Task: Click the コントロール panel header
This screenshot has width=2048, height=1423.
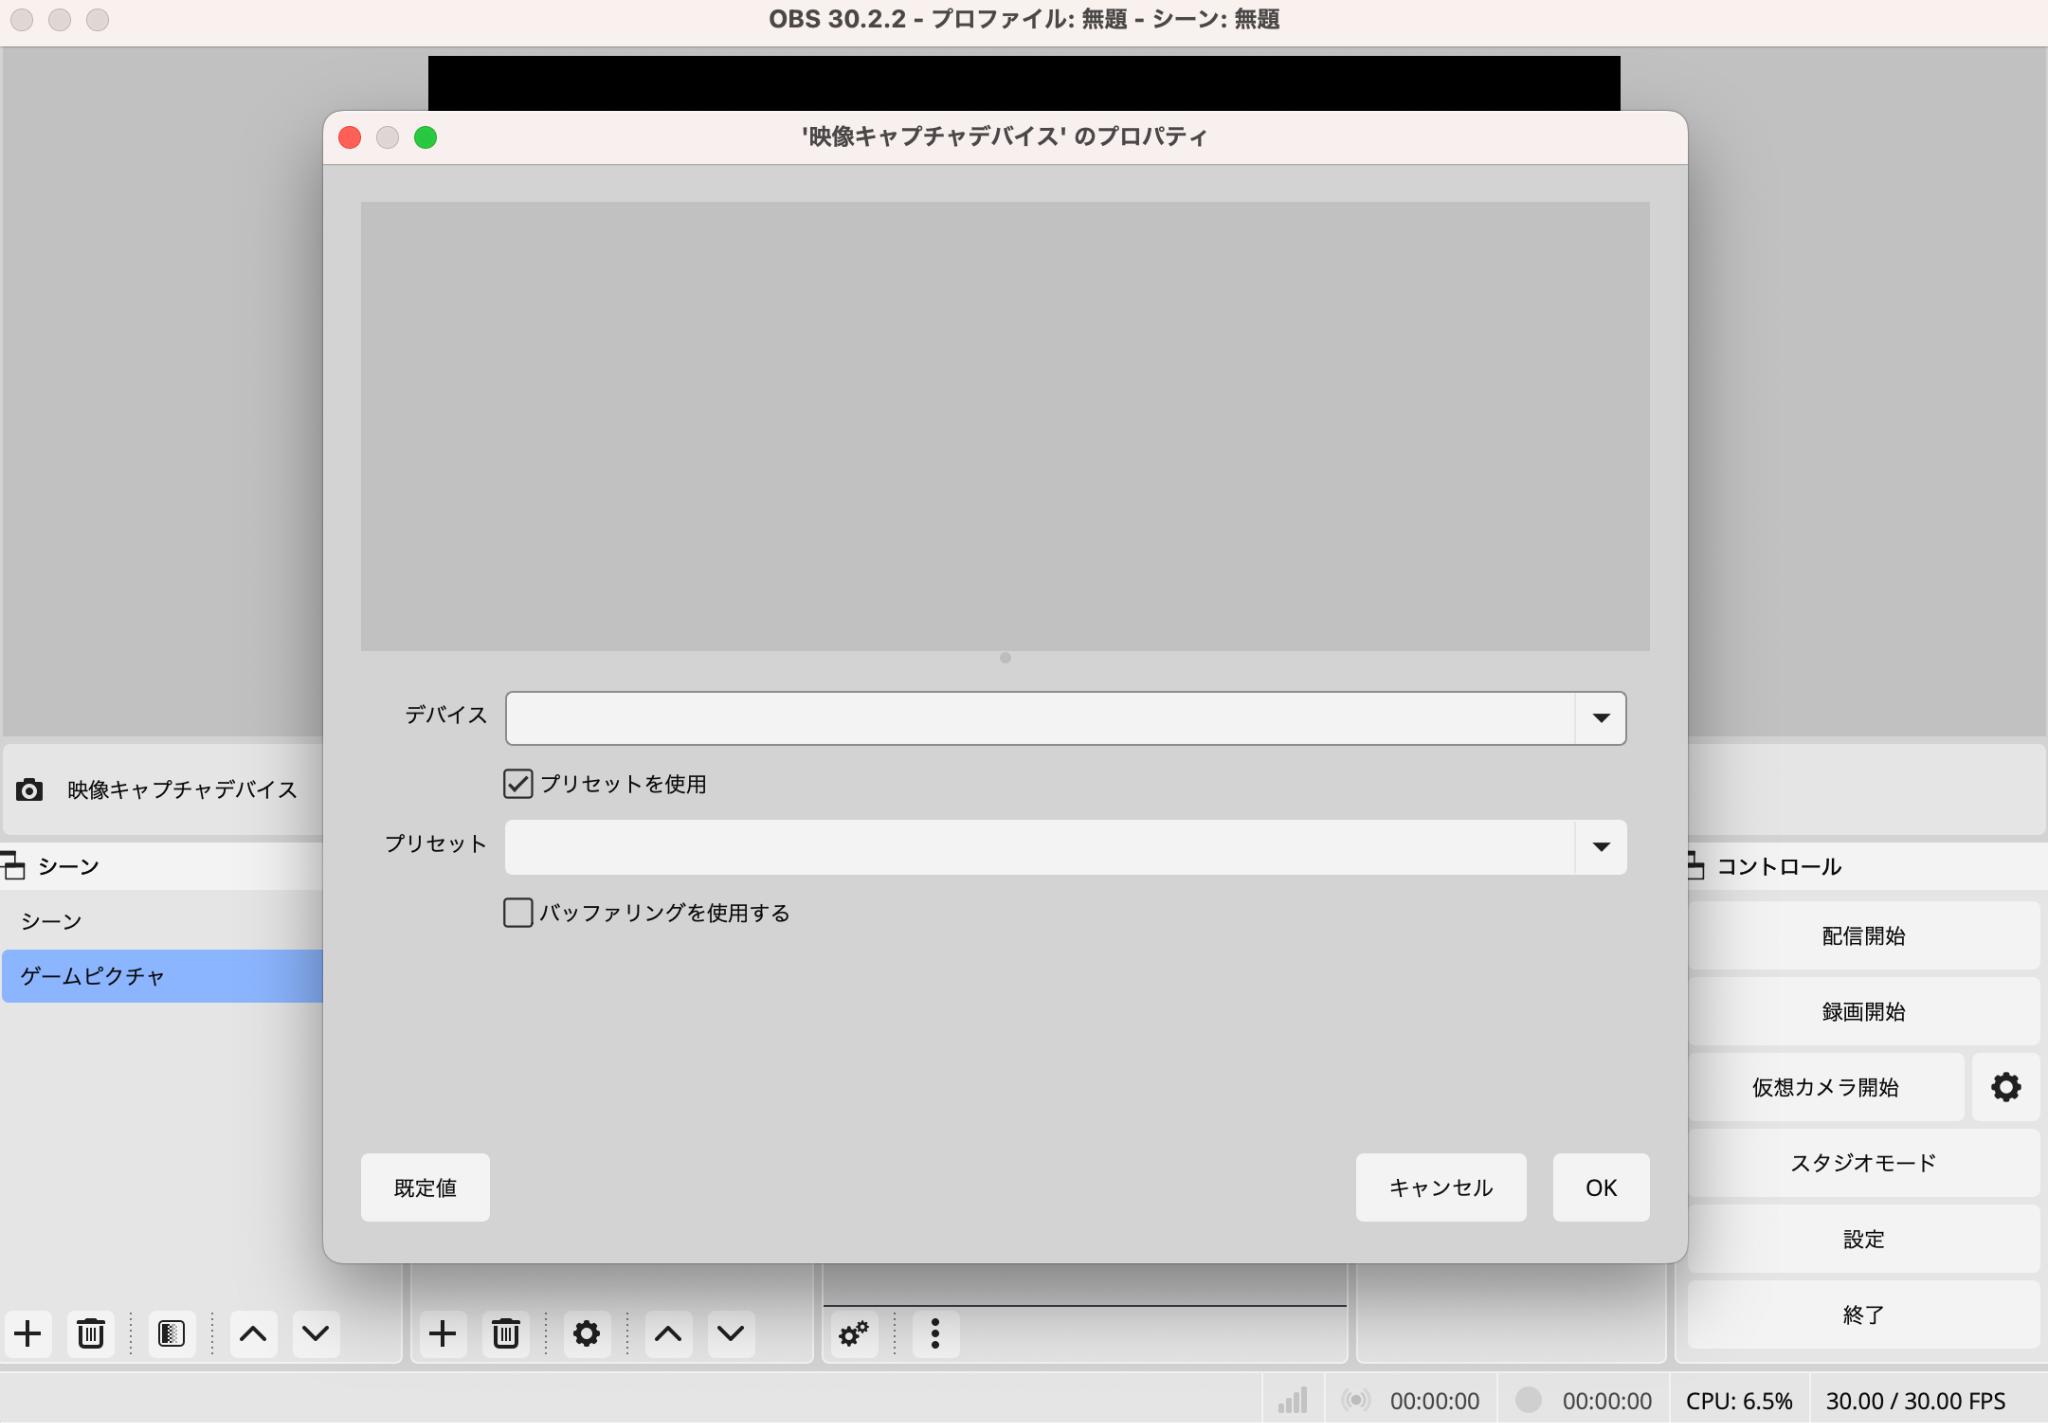Action: coord(1866,866)
